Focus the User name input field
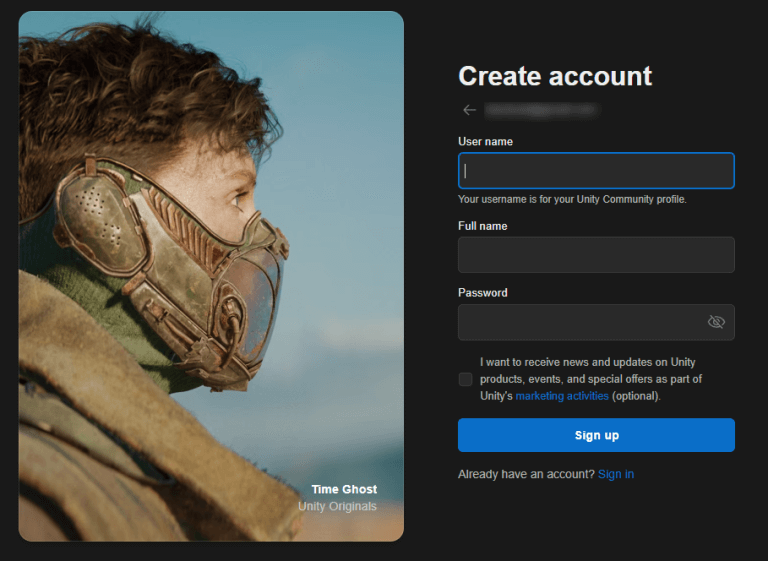The height and width of the screenshot is (561, 768). click(596, 171)
